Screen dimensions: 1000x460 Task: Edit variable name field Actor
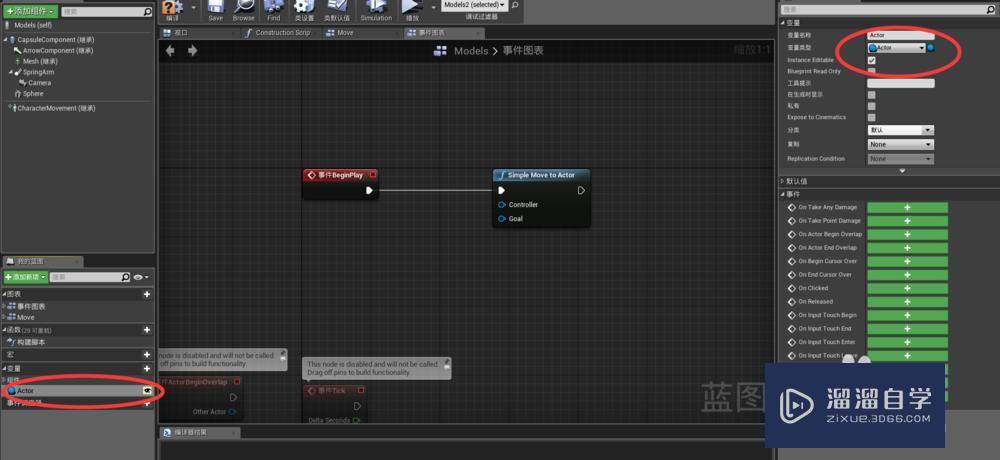[901, 36]
